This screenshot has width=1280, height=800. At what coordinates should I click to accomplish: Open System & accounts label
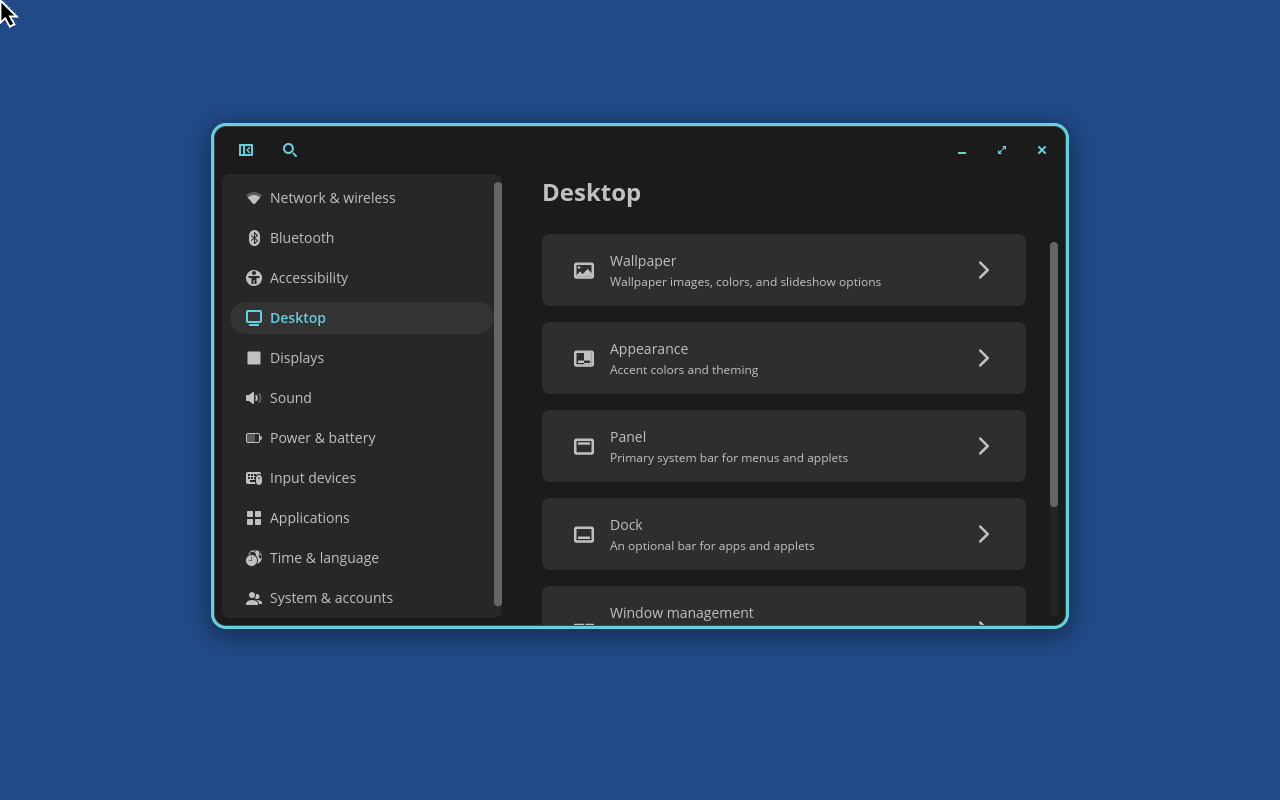331,598
